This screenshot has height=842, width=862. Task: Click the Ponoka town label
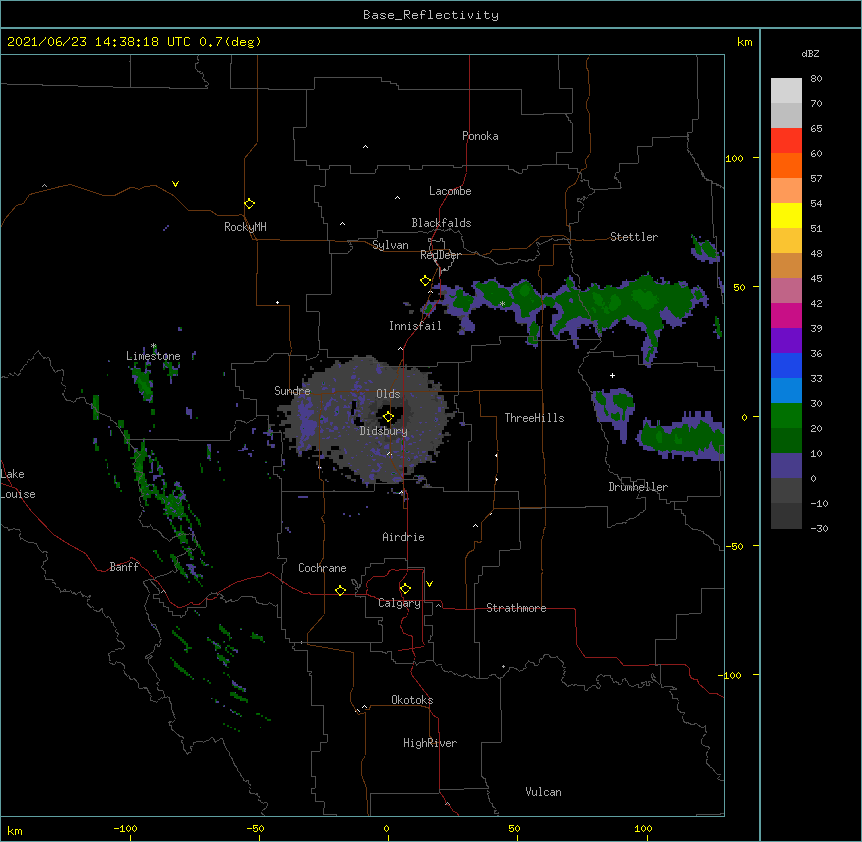point(480,136)
